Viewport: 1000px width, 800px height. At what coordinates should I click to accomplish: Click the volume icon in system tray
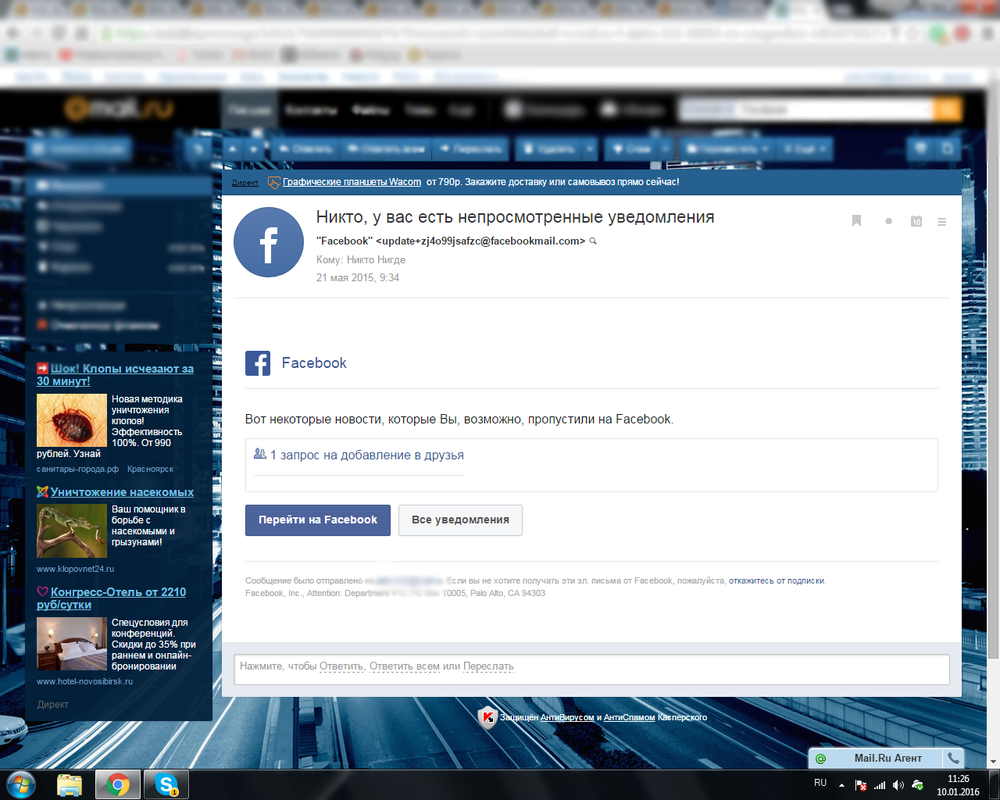pos(897,784)
